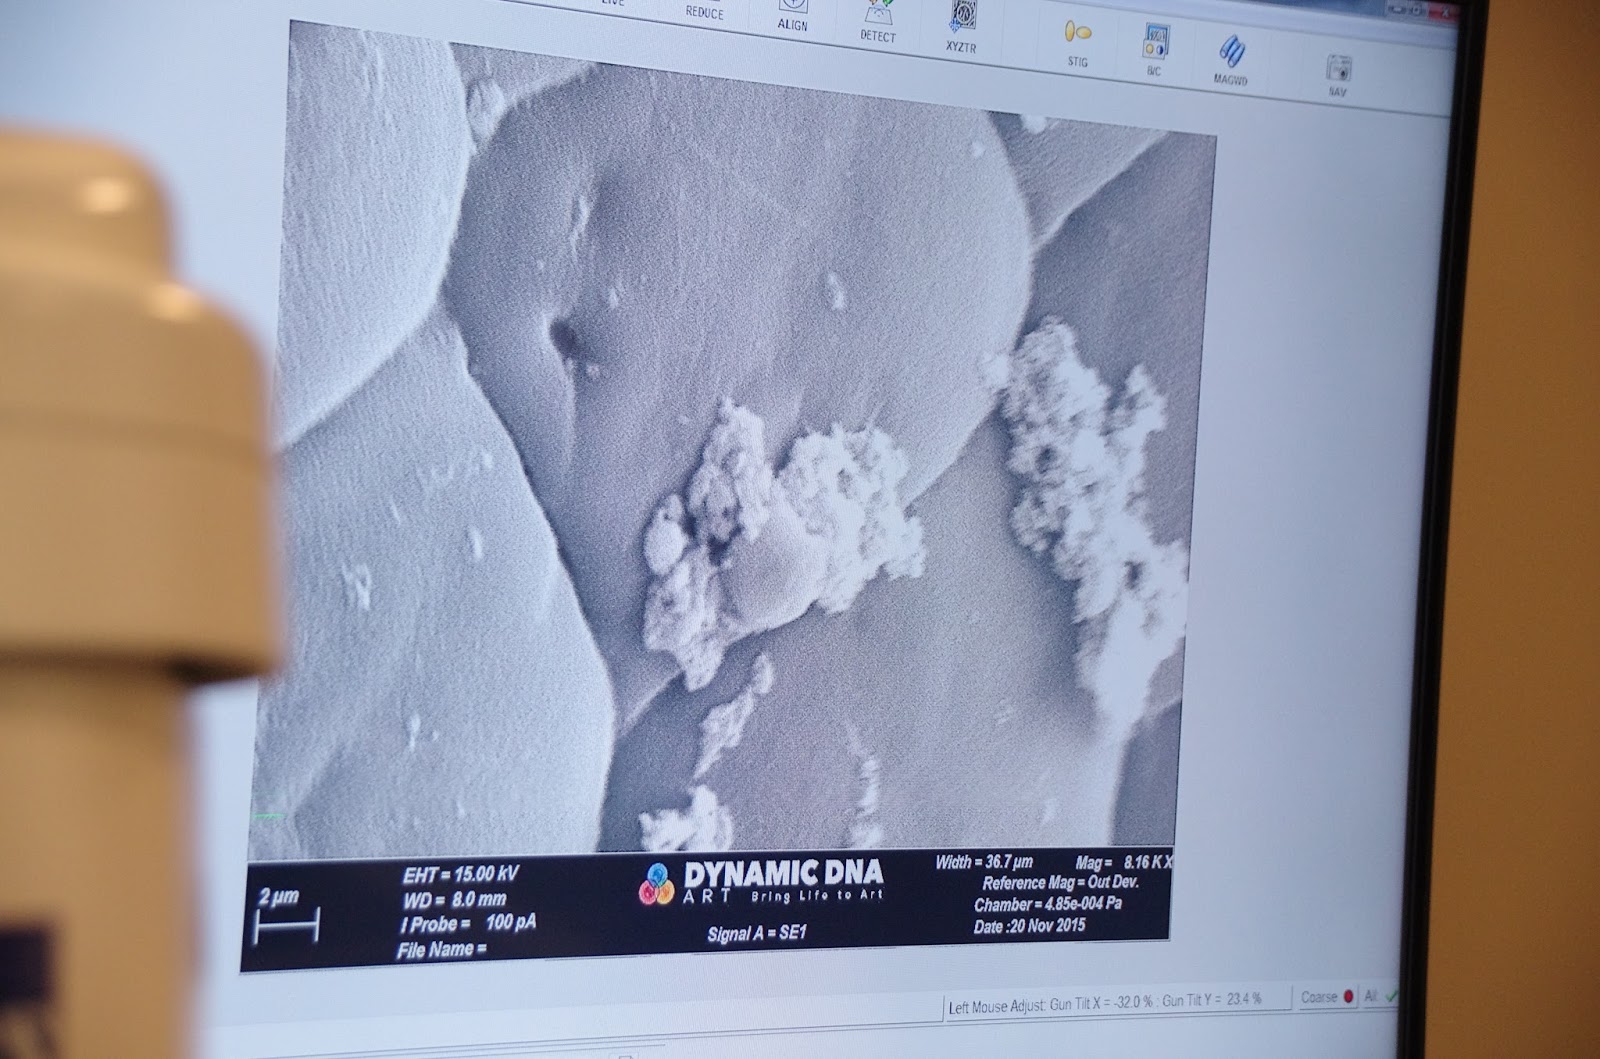Select the STIG stigmation tool
1600x1059 pixels.
(x=1077, y=43)
